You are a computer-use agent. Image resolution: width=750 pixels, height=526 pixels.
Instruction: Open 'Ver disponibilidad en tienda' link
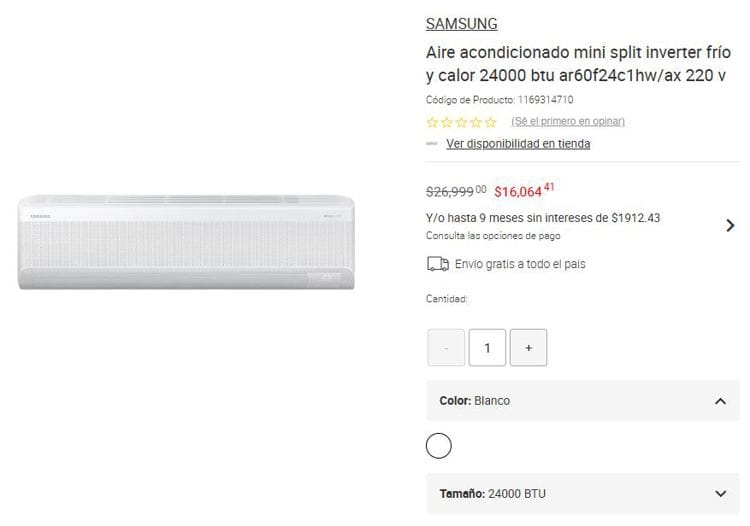tap(518, 143)
